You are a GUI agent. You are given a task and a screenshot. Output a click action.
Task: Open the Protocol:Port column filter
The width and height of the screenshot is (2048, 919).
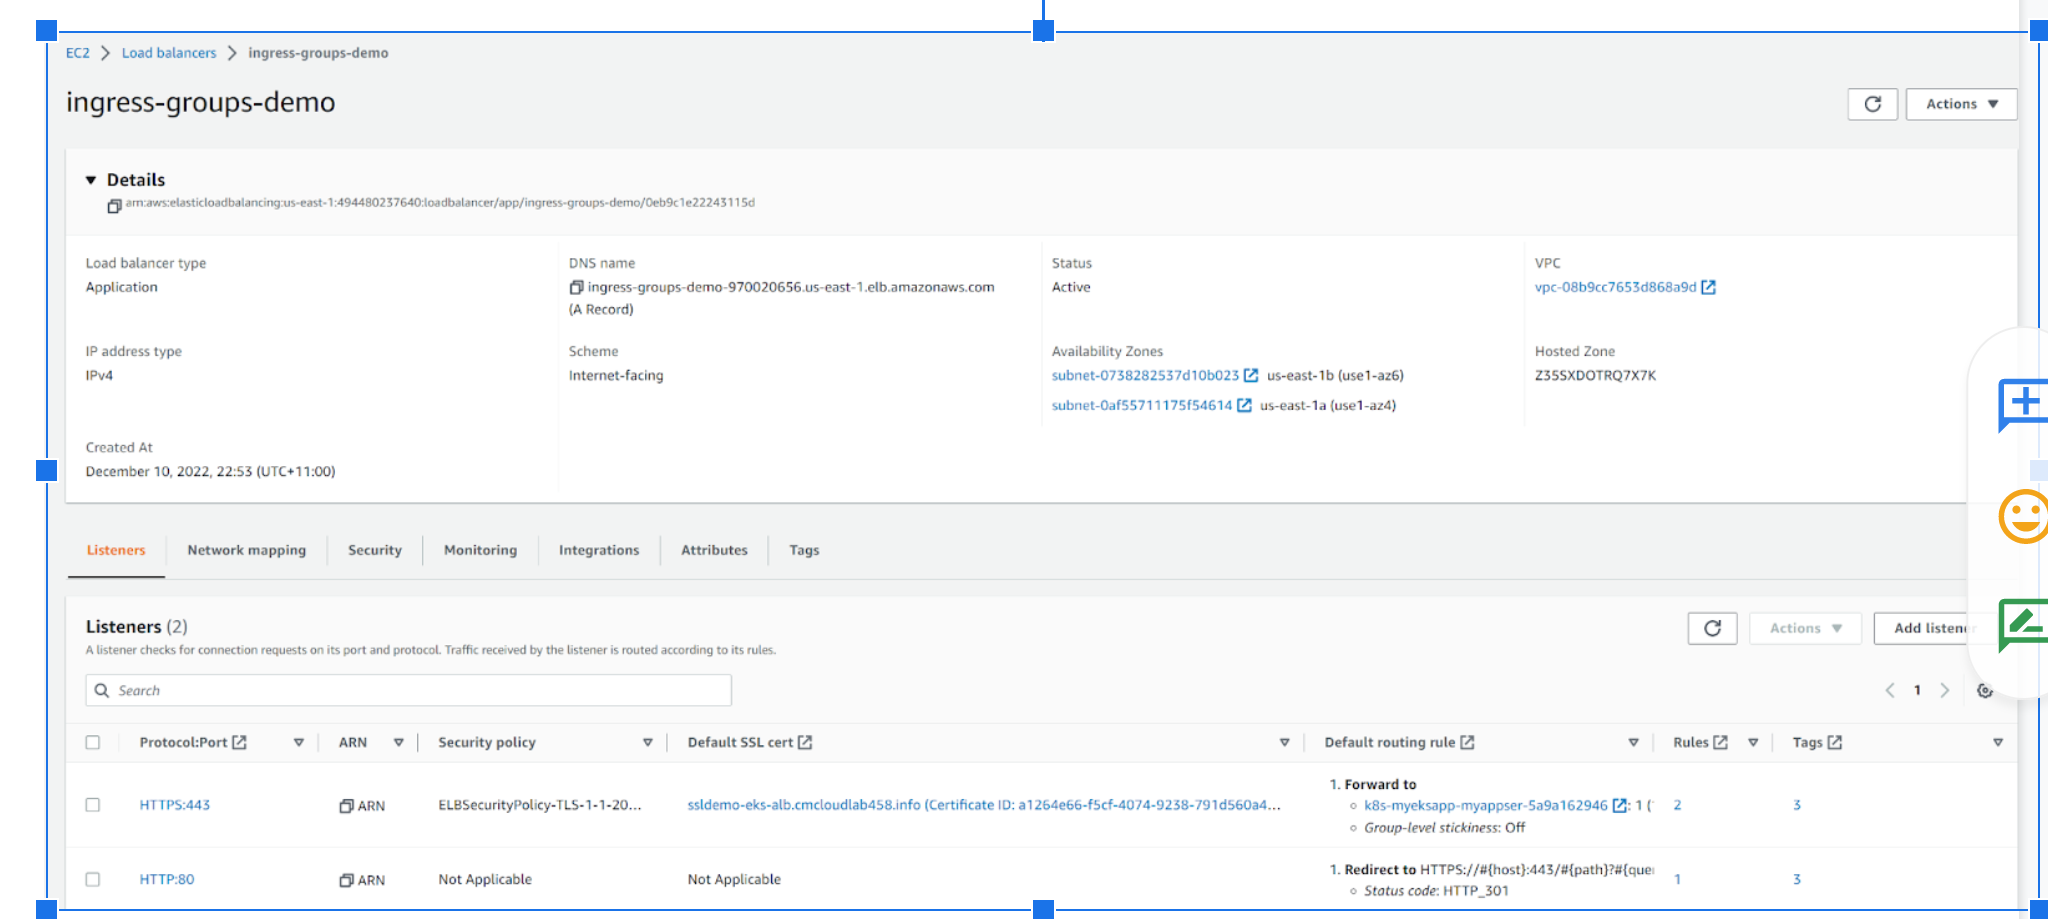click(299, 742)
